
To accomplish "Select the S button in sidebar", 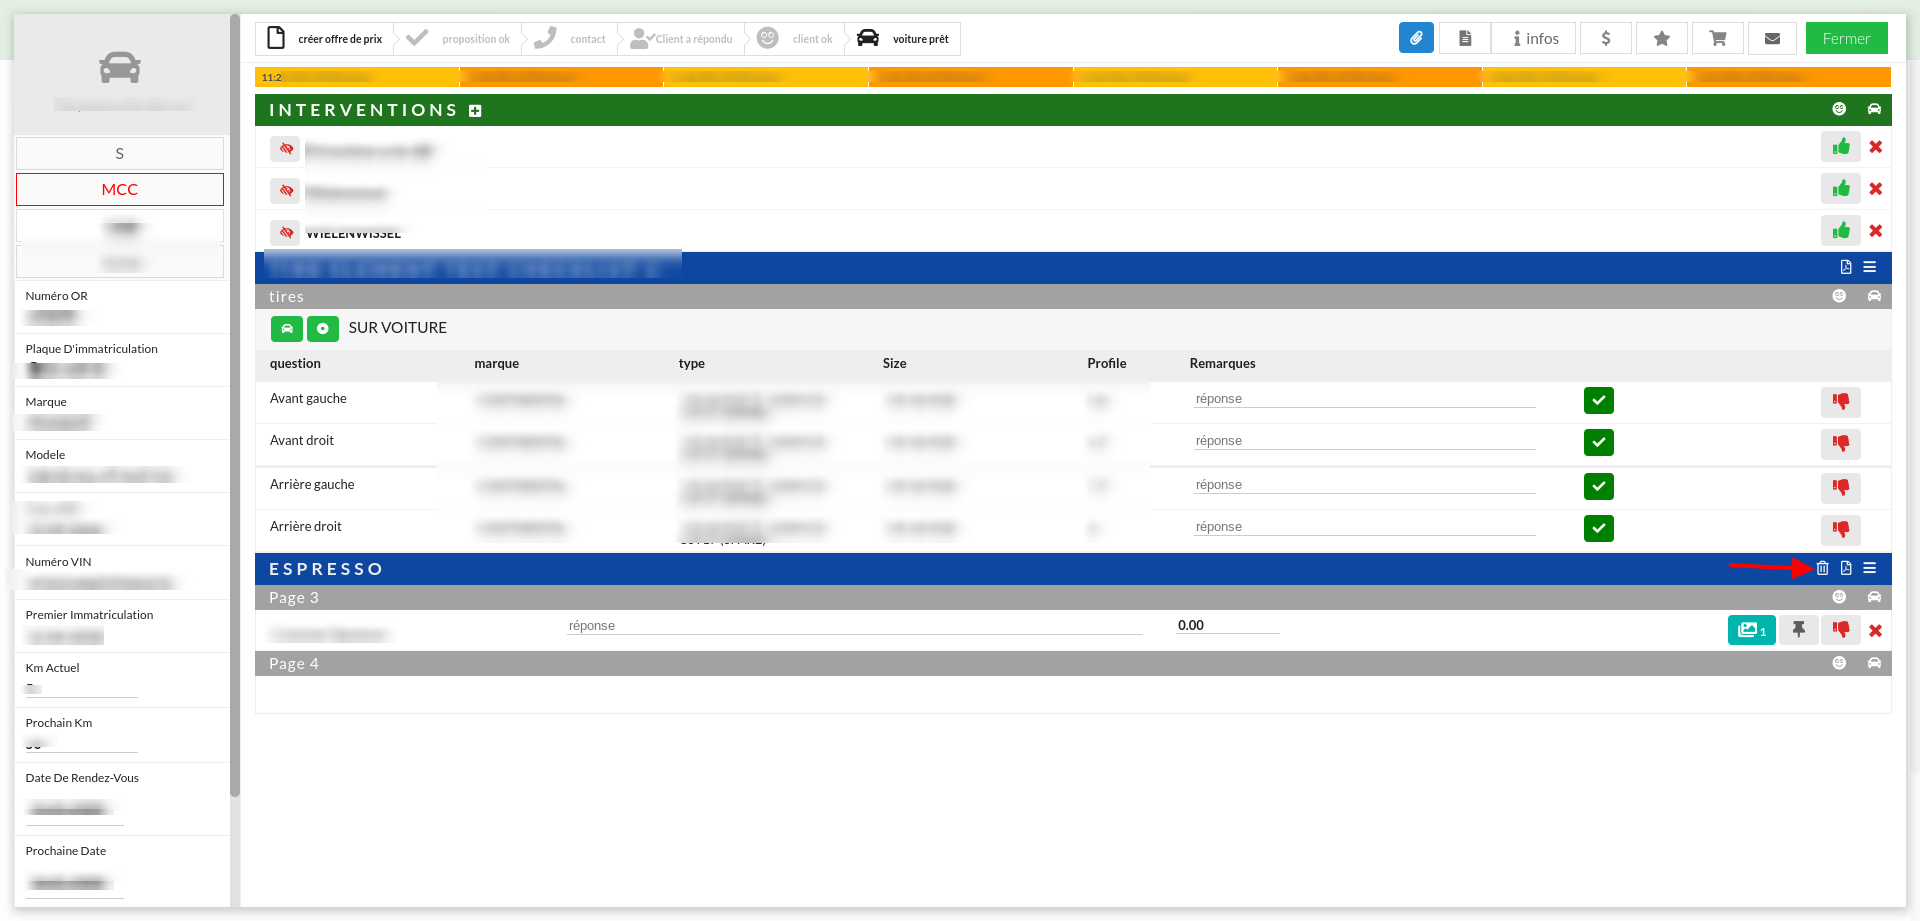I will (120, 154).
